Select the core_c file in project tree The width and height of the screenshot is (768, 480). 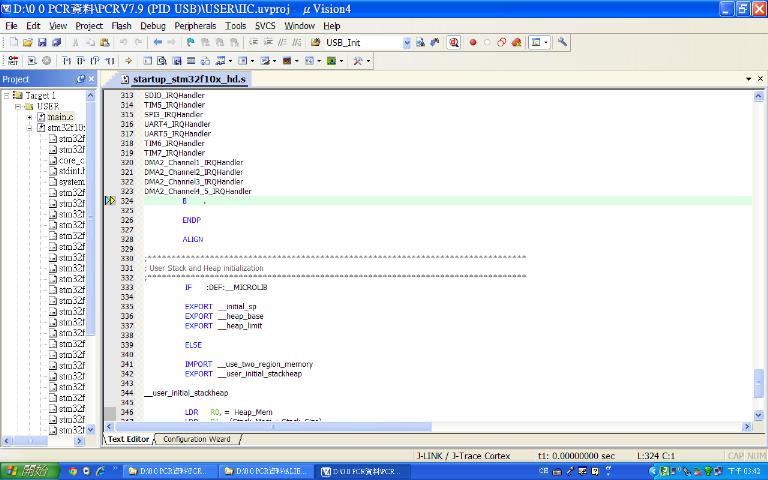(72, 160)
